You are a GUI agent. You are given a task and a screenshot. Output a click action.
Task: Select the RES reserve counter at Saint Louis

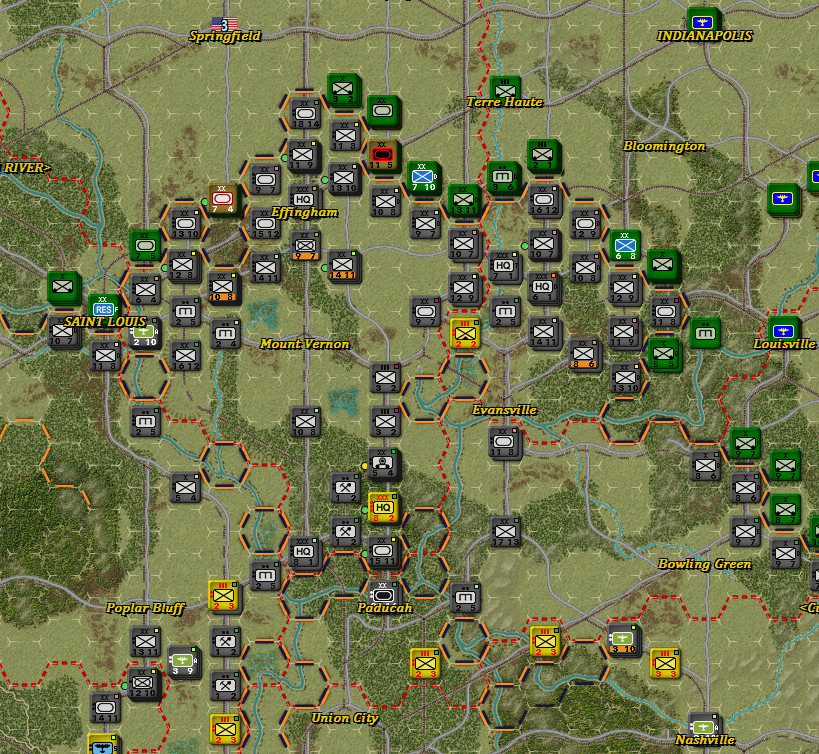[x=103, y=308]
